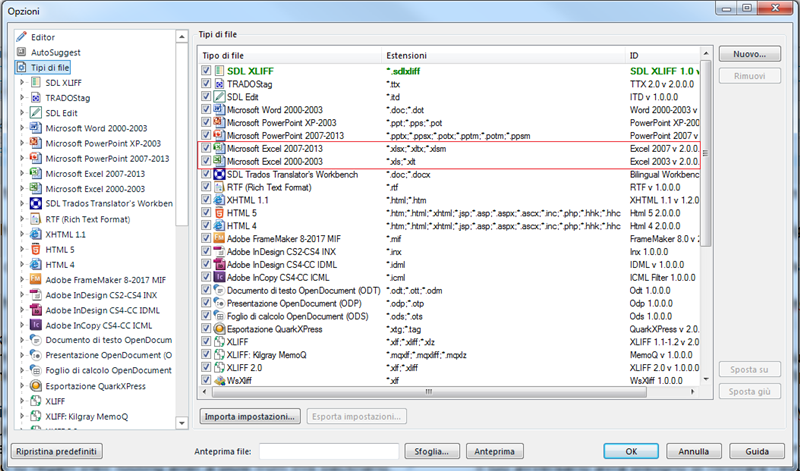This screenshot has height=471, width=800.
Task: Click XLIFF: Kilgray MemoQ list icon
Action: 219,355
